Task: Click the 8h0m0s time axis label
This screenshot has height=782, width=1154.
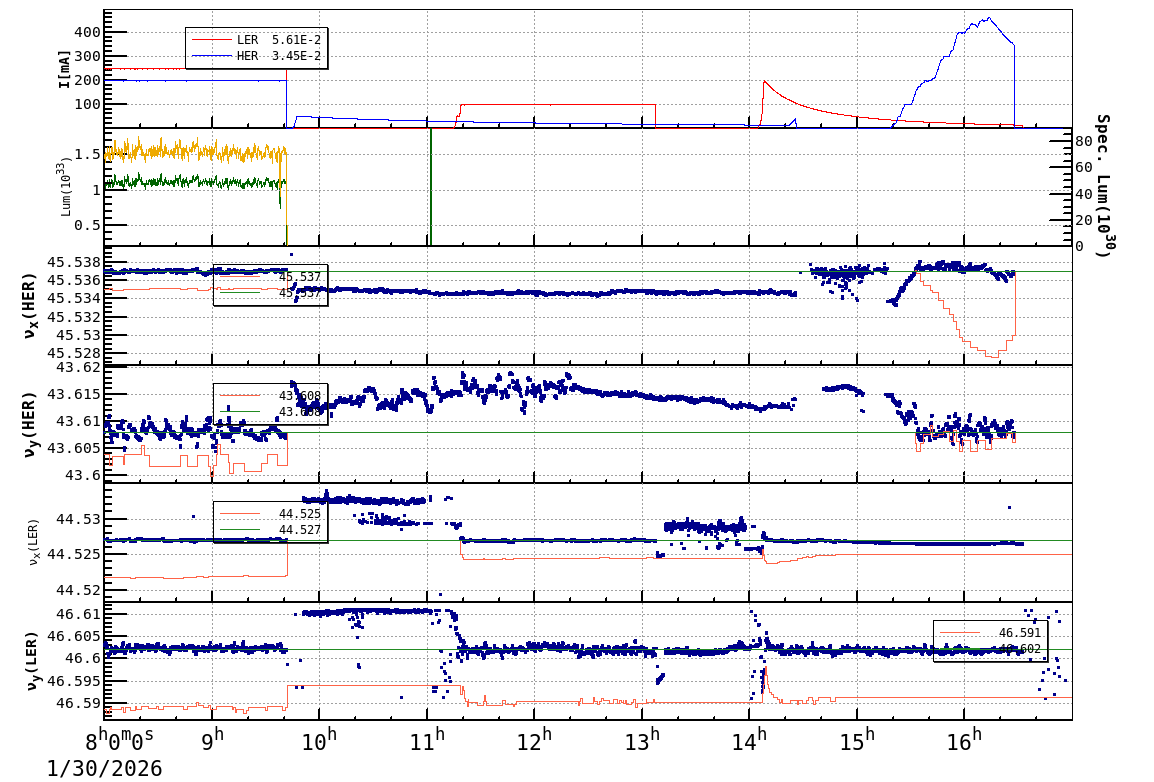Action: coord(120,738)
